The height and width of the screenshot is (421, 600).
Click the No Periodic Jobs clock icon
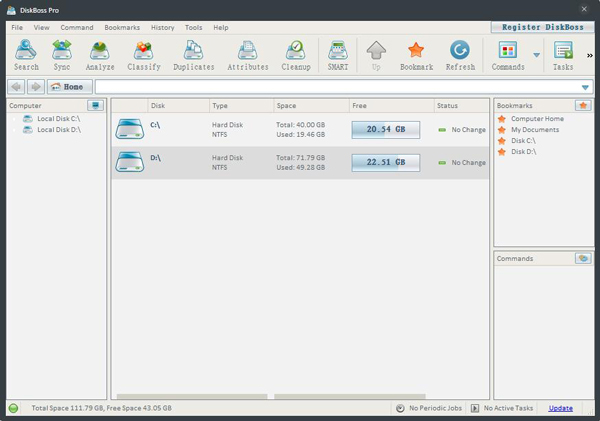point(400,408)
